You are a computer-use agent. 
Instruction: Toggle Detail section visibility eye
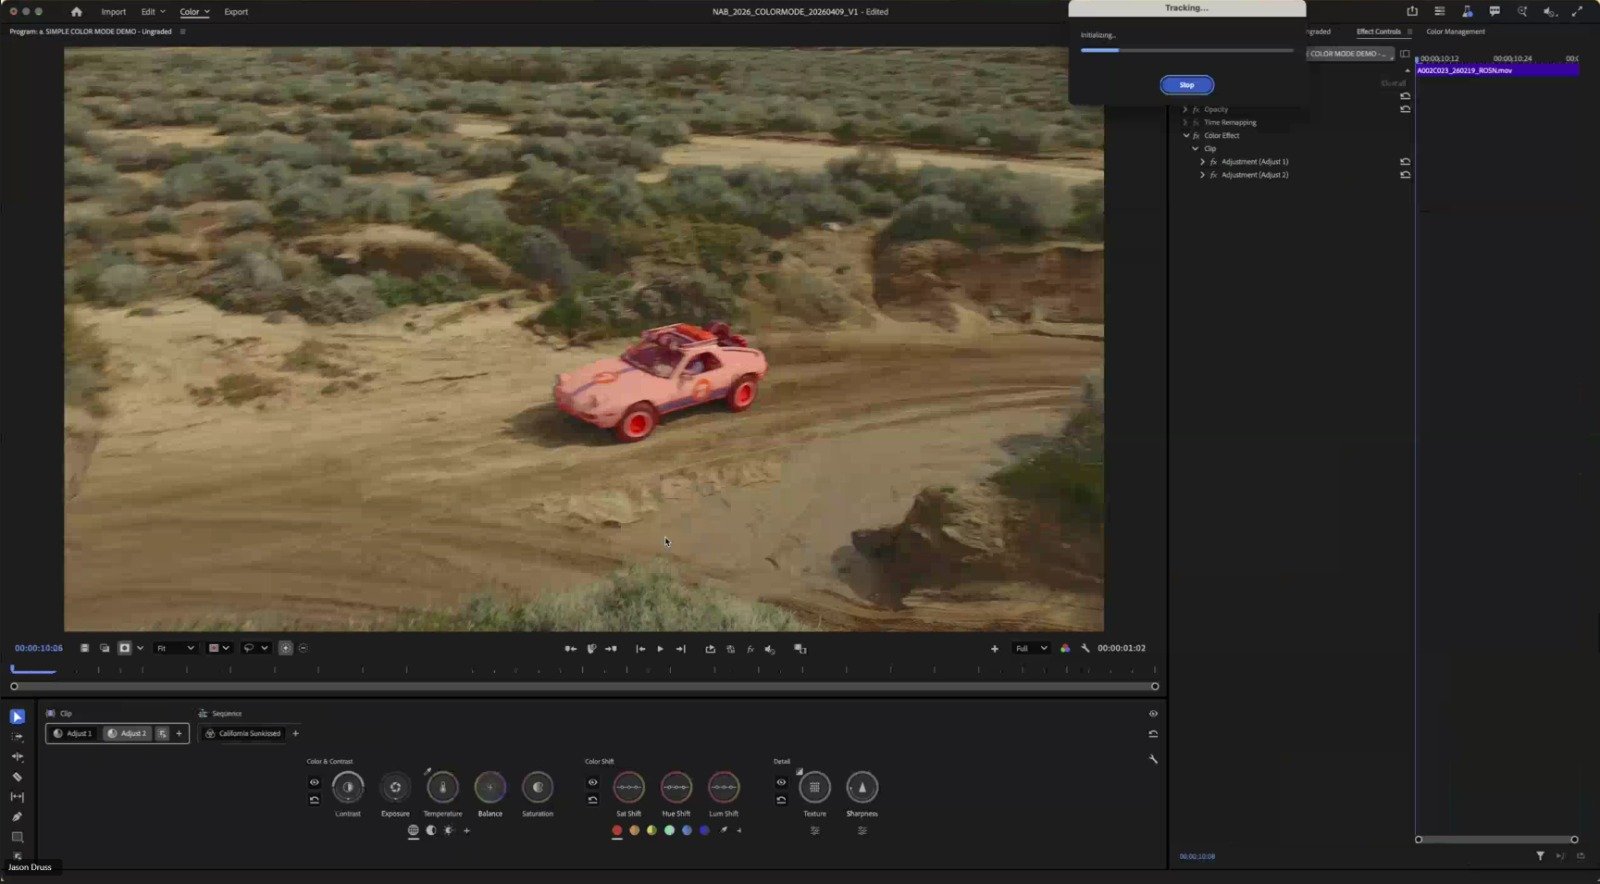pyautogui.click(x=781, y=782)
